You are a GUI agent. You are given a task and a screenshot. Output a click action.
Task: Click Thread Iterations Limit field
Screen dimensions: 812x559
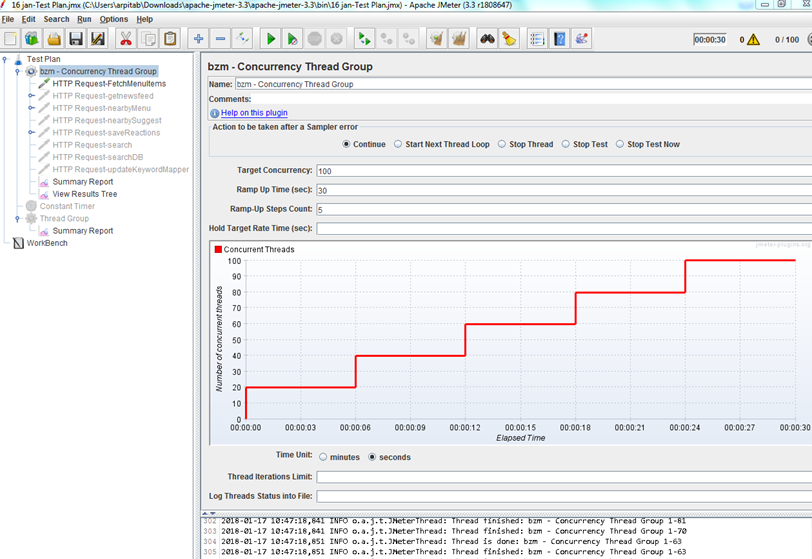[564, 477]
